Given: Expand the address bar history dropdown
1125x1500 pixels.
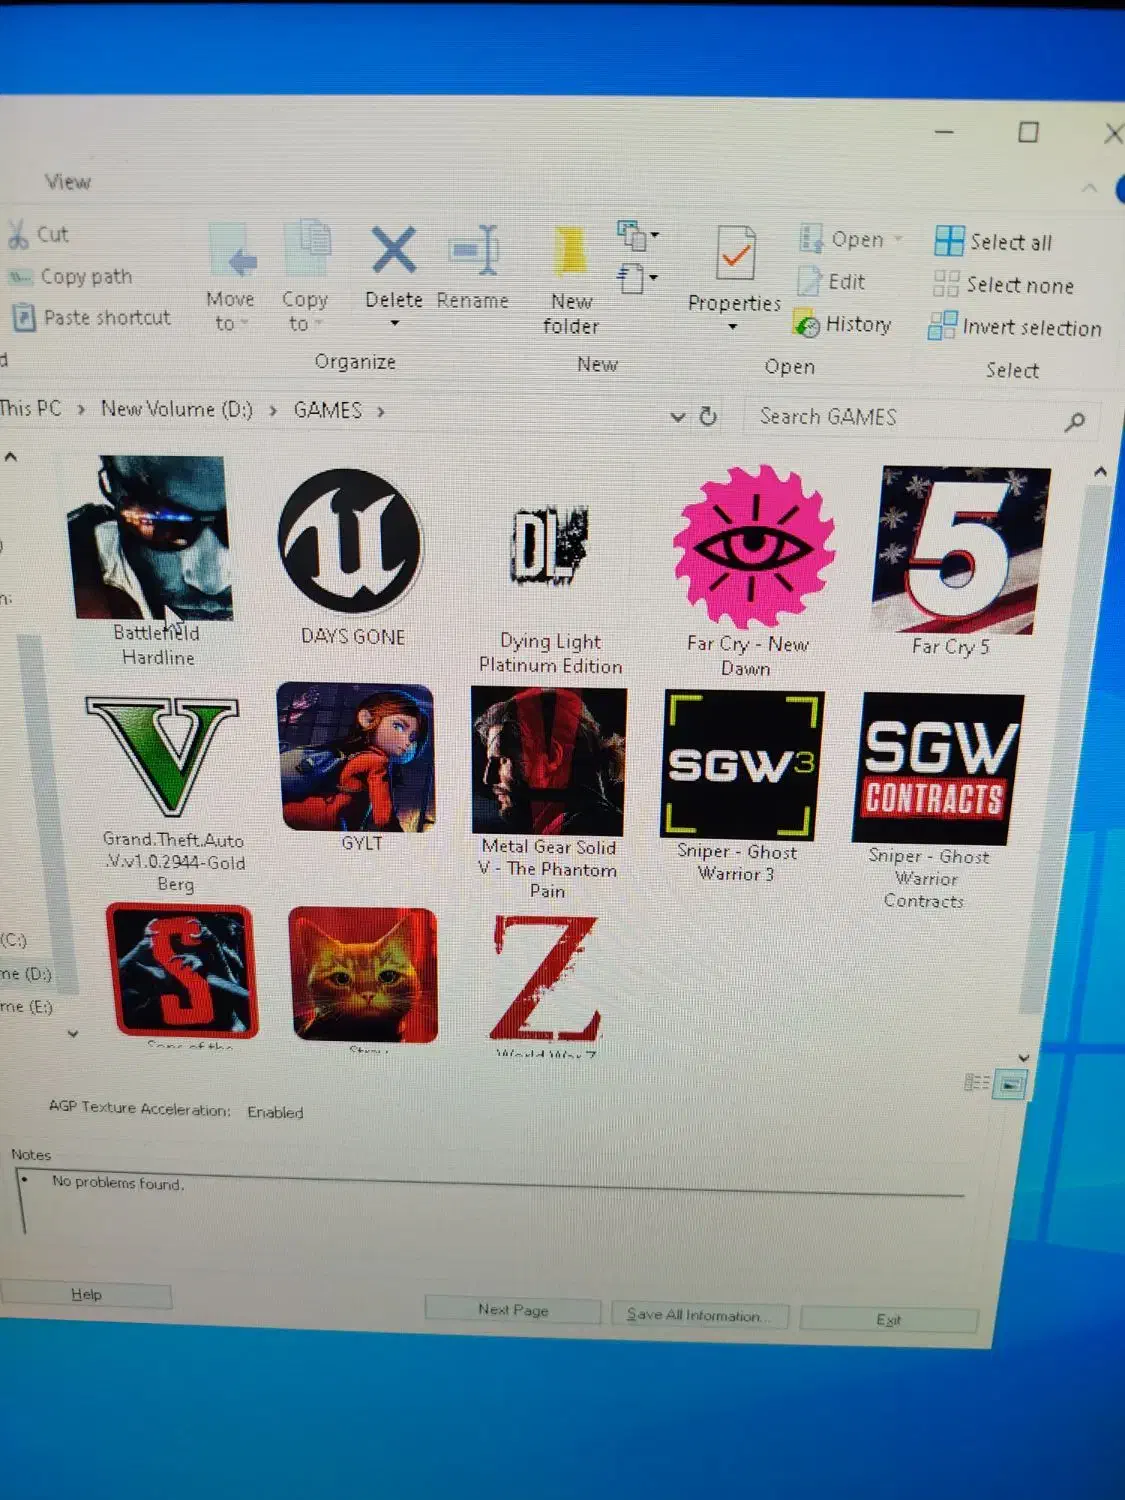Looking at the screenshot, I should [677, 416].
